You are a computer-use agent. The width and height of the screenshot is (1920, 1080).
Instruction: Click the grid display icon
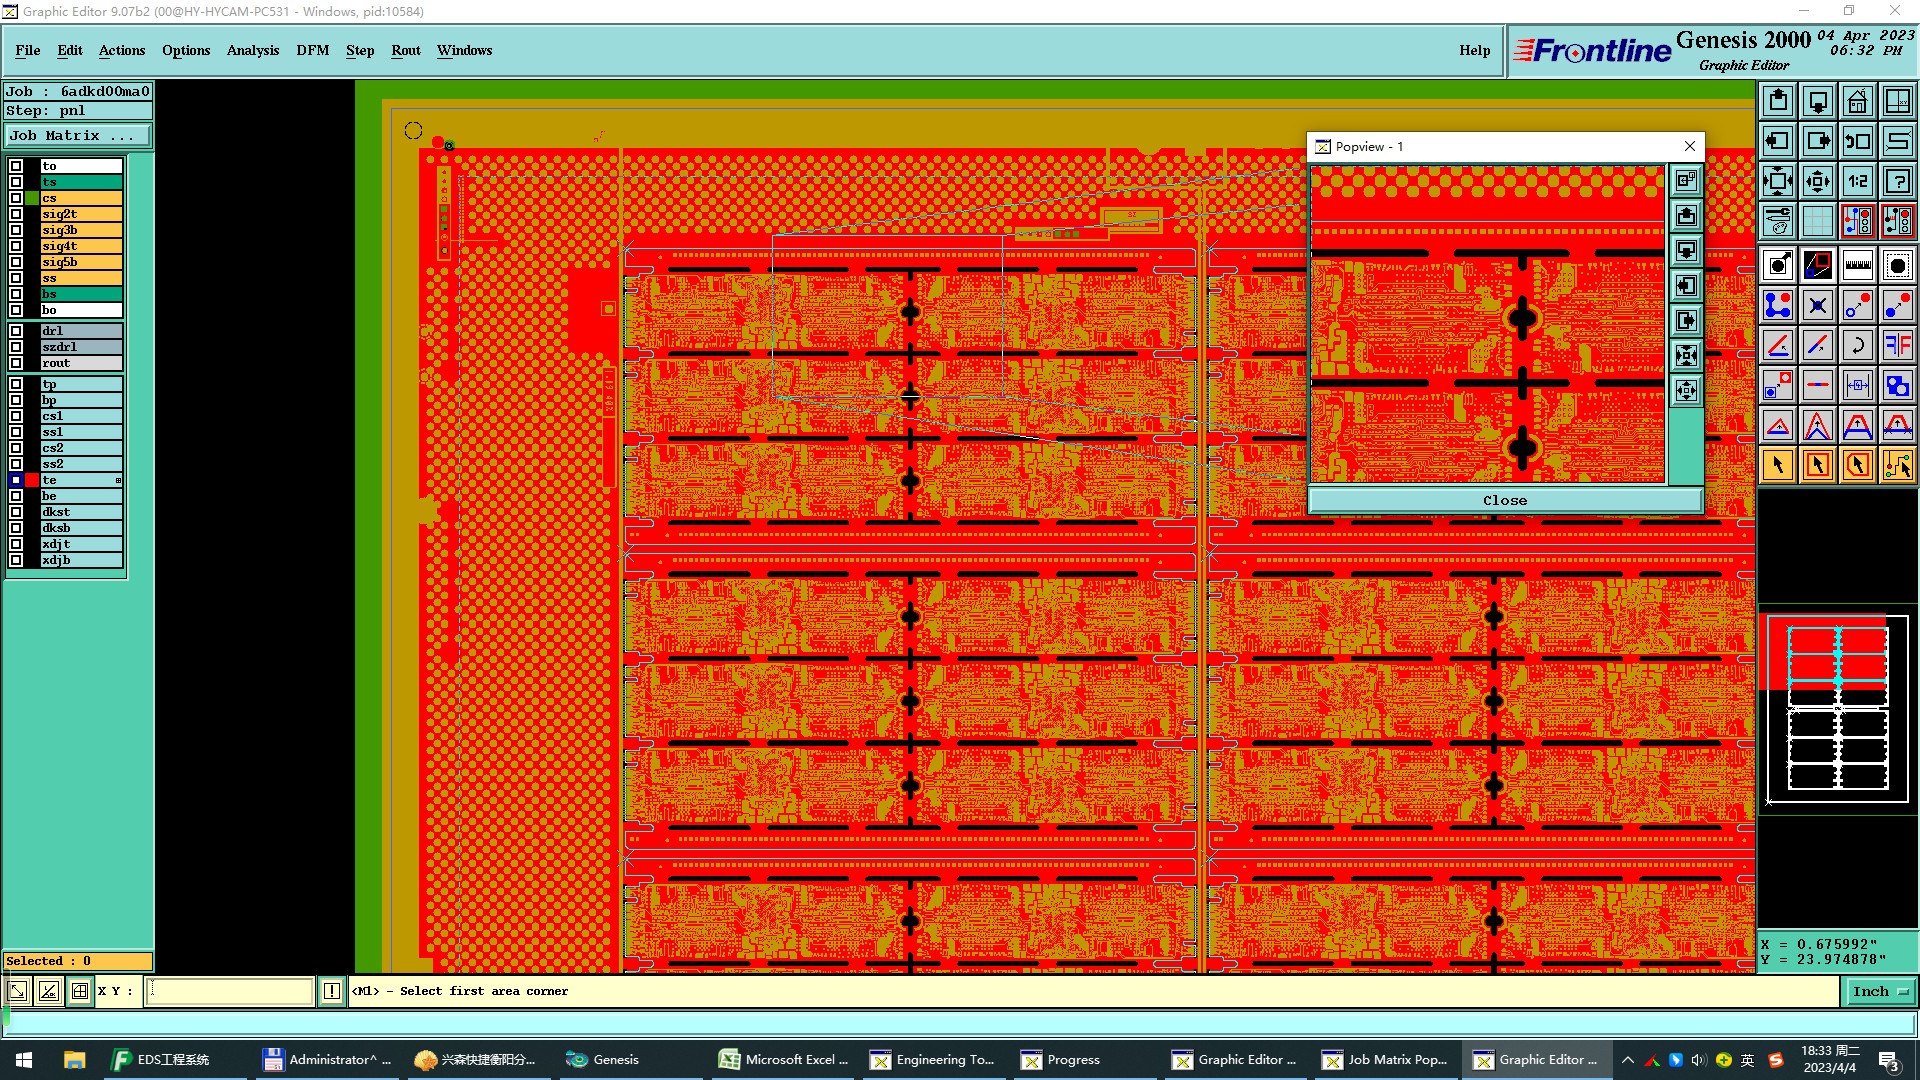pos(1817,221)
